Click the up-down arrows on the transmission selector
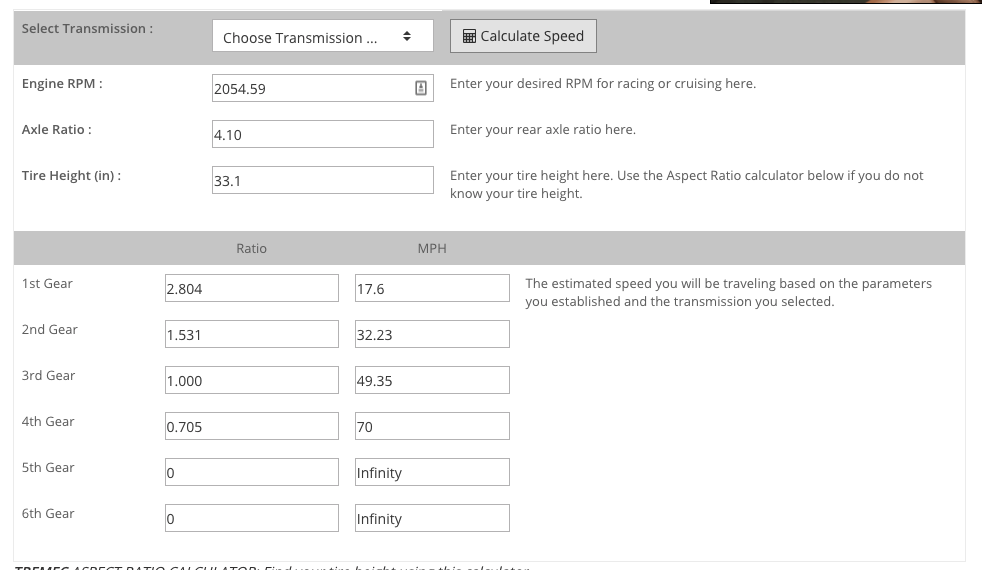 coord(406,36)
